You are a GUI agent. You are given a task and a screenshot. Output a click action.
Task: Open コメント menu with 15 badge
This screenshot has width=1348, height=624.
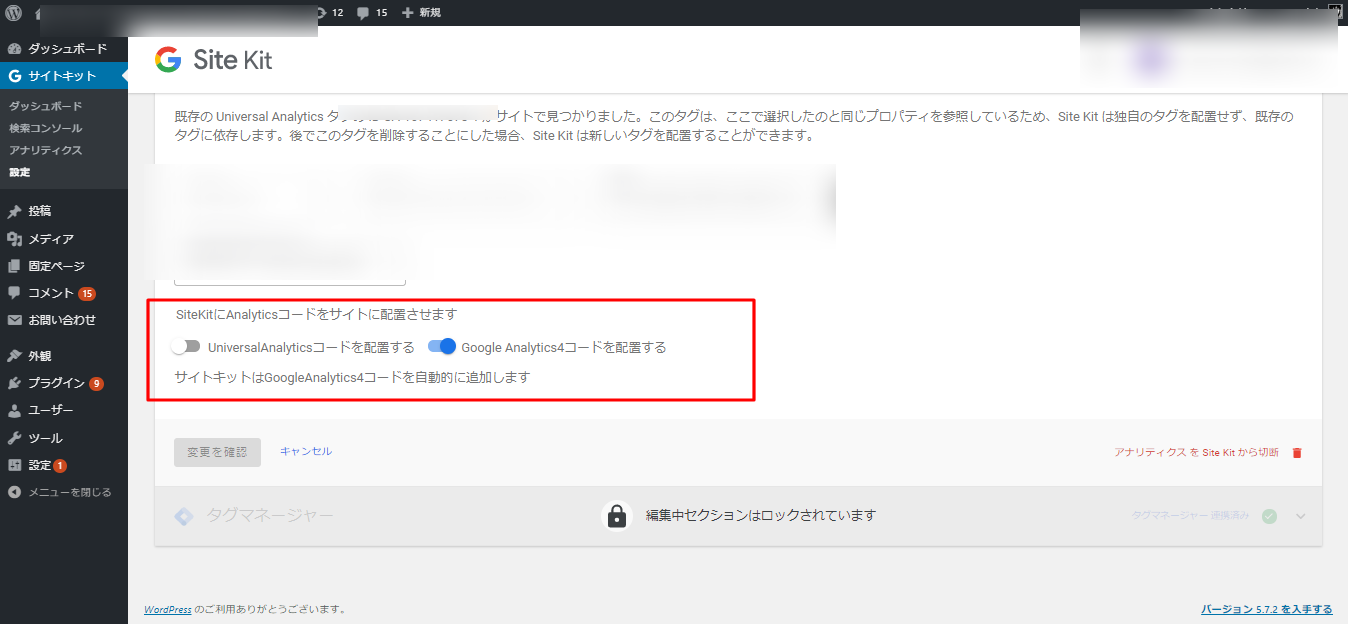[64, 293]
